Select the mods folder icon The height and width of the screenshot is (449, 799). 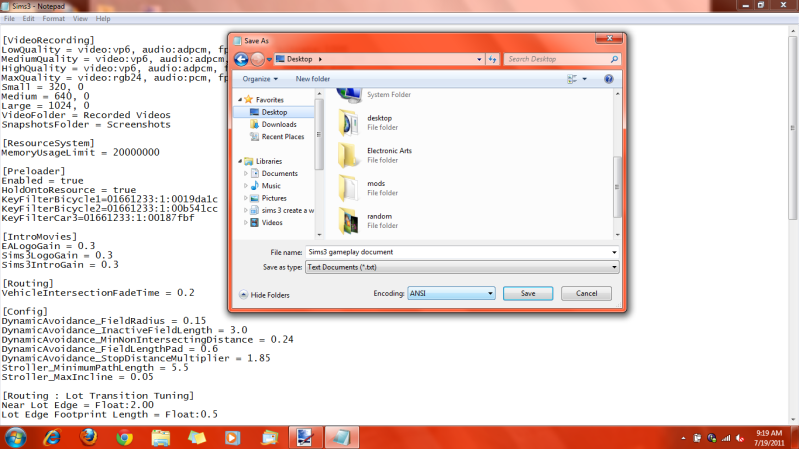349,188
